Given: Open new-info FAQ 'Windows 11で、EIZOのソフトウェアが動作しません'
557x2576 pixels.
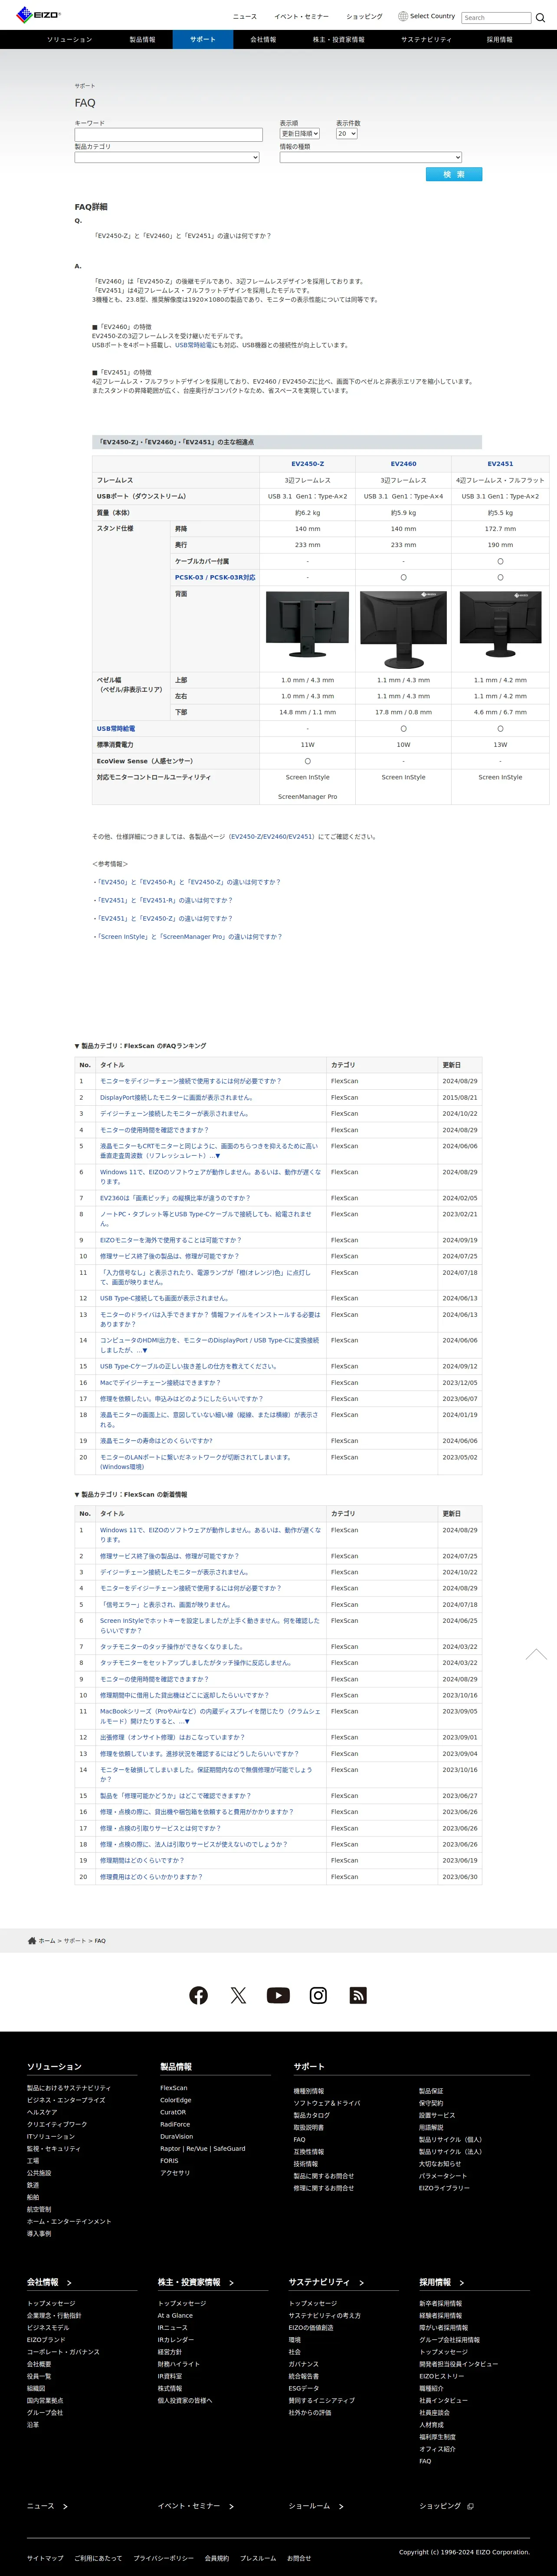Looking at the screenshot, I should click(209, 1535).
